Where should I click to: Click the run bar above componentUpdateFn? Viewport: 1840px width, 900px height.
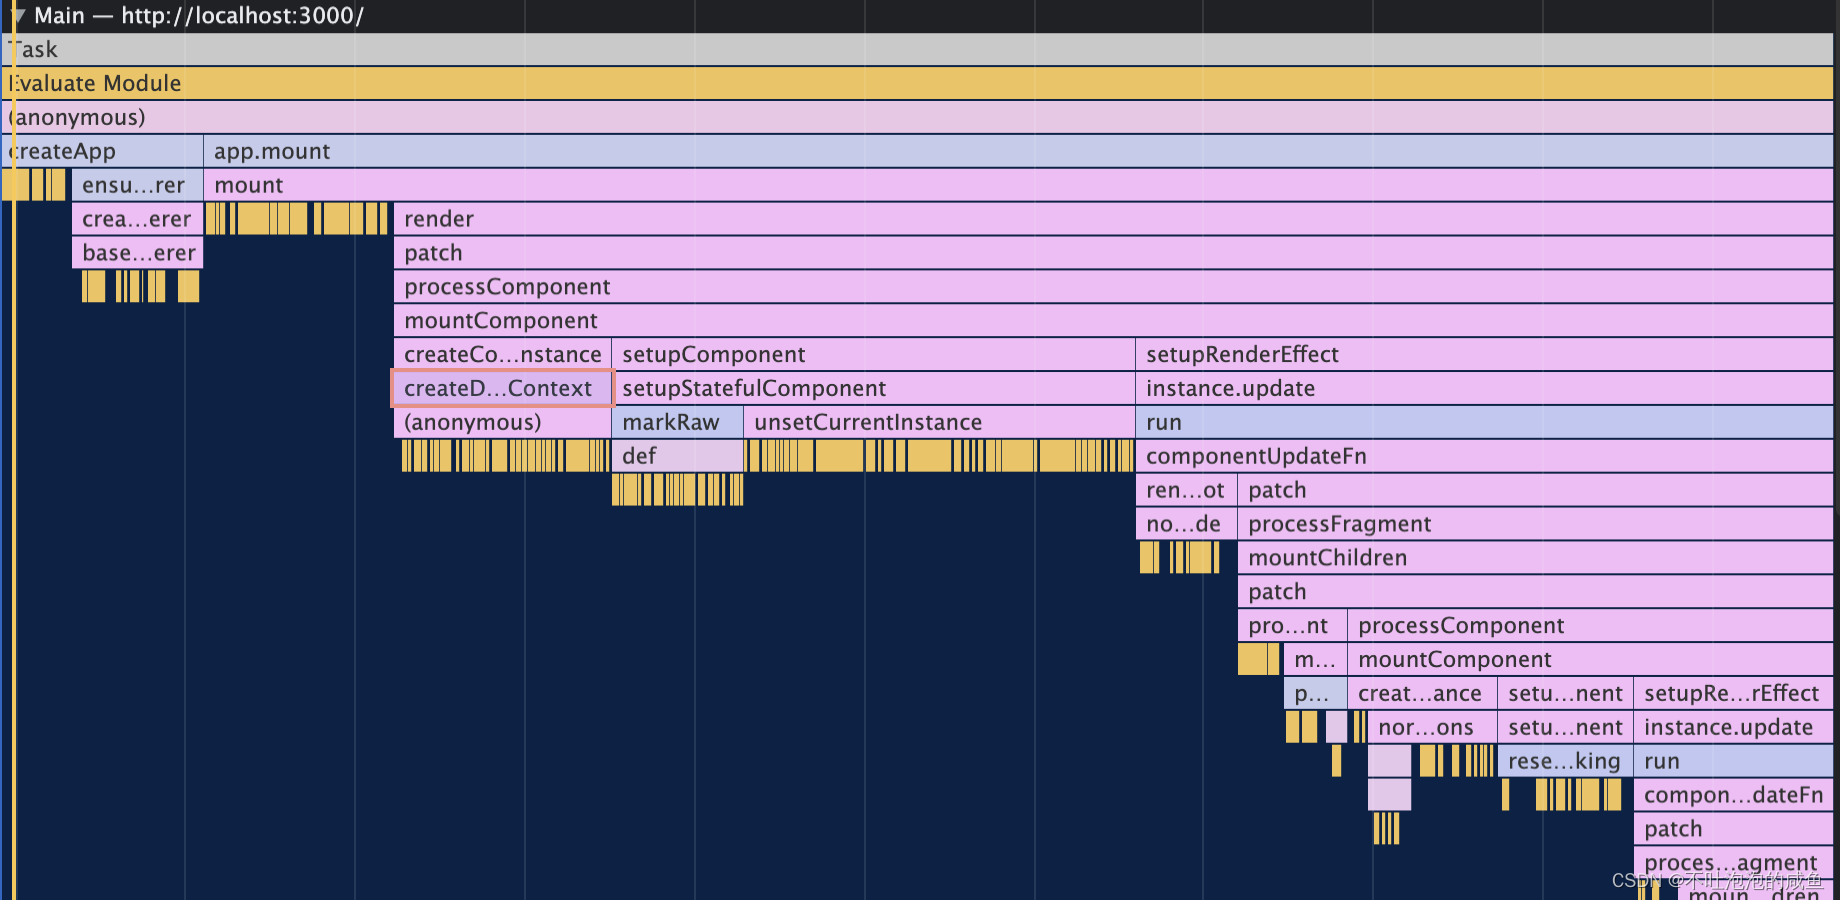1485,424
